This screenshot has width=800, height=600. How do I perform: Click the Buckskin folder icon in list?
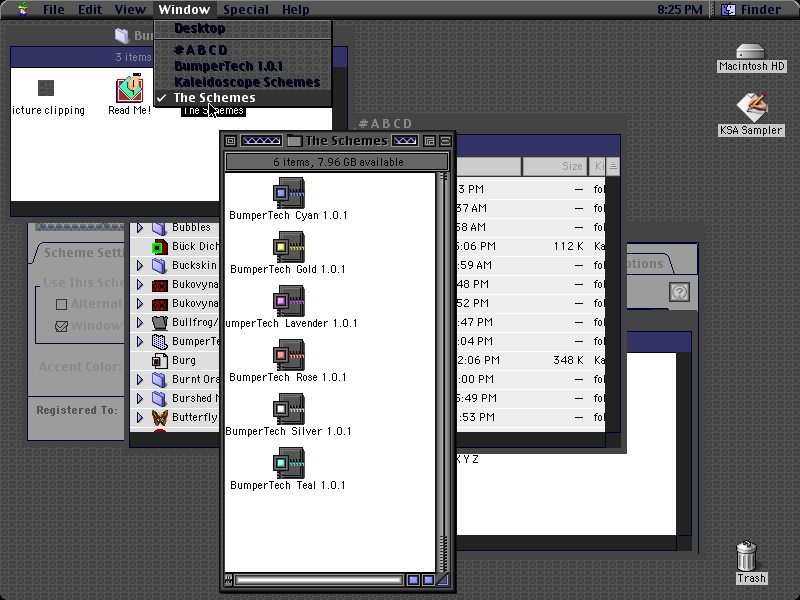pos(159,265)
